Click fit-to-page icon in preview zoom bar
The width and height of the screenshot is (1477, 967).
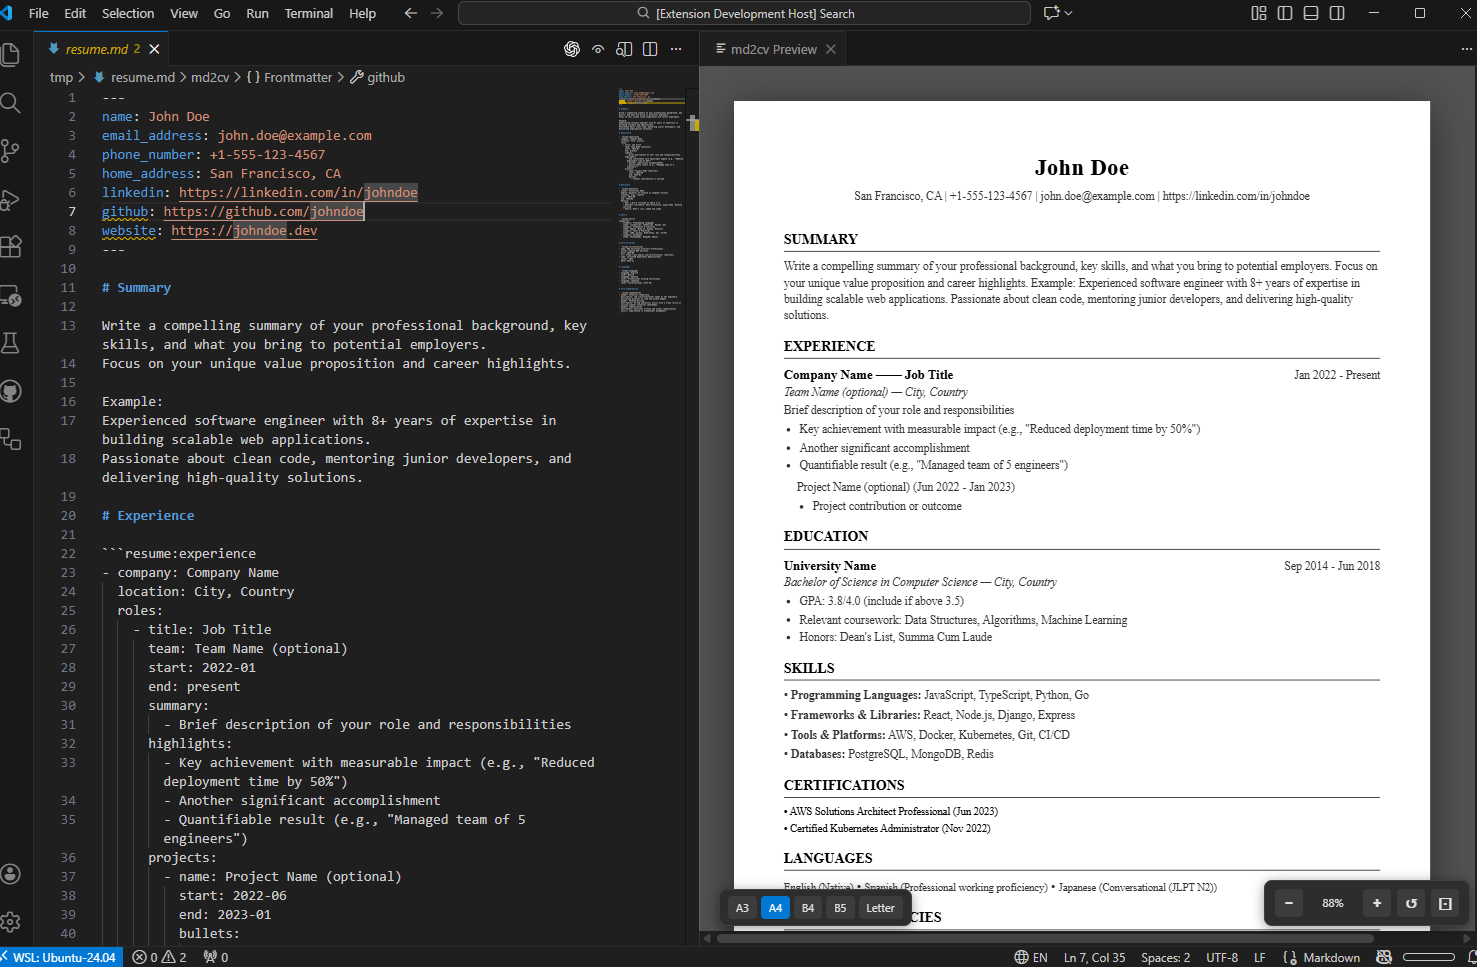click(1445, 903)
